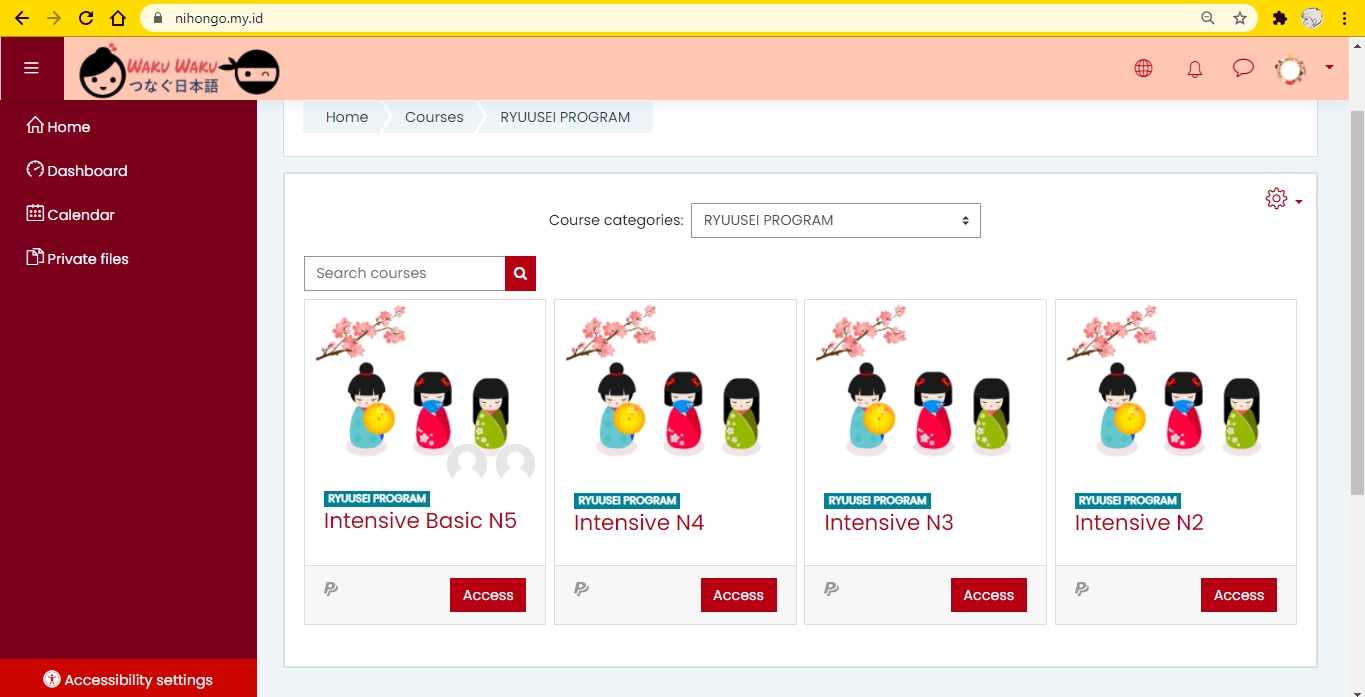The image size is (1365, 697).
Task: Bookmark this page with the star icon
Action: (x=1240, y=18)
